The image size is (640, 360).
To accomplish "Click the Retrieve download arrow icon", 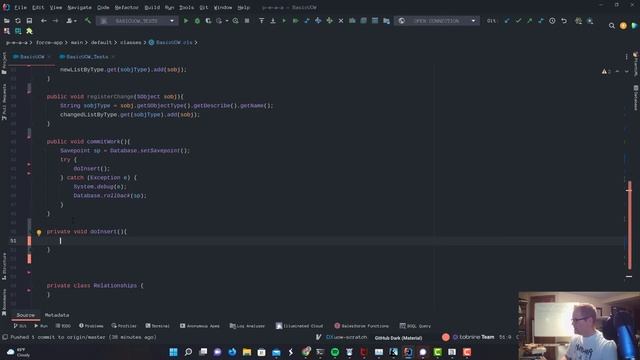I will (x=273, y=20).
